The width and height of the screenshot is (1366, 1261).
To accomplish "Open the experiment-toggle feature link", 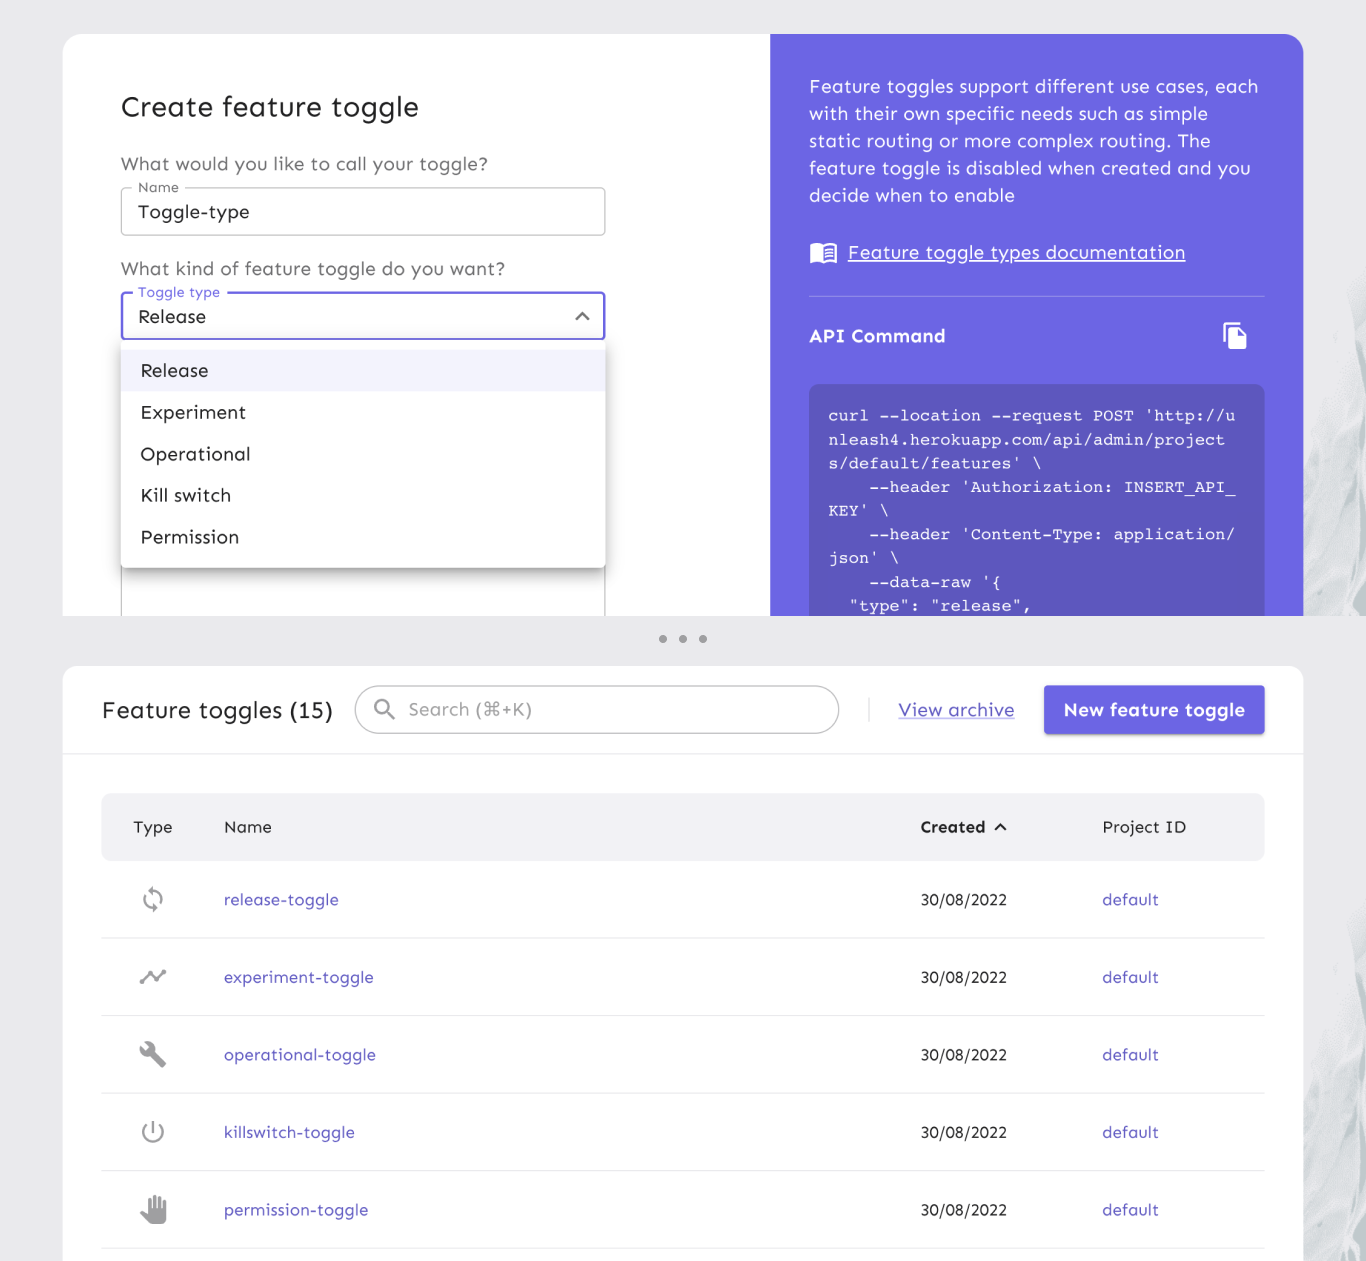I will click(x=299, y=977).
